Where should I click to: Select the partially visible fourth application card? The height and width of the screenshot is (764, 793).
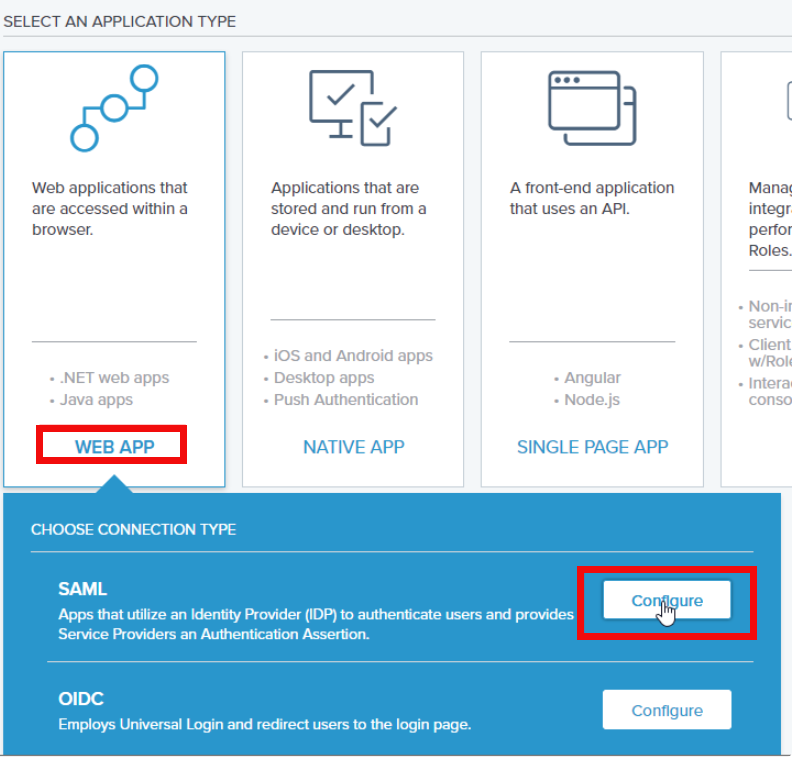click(x=757, y=270)
